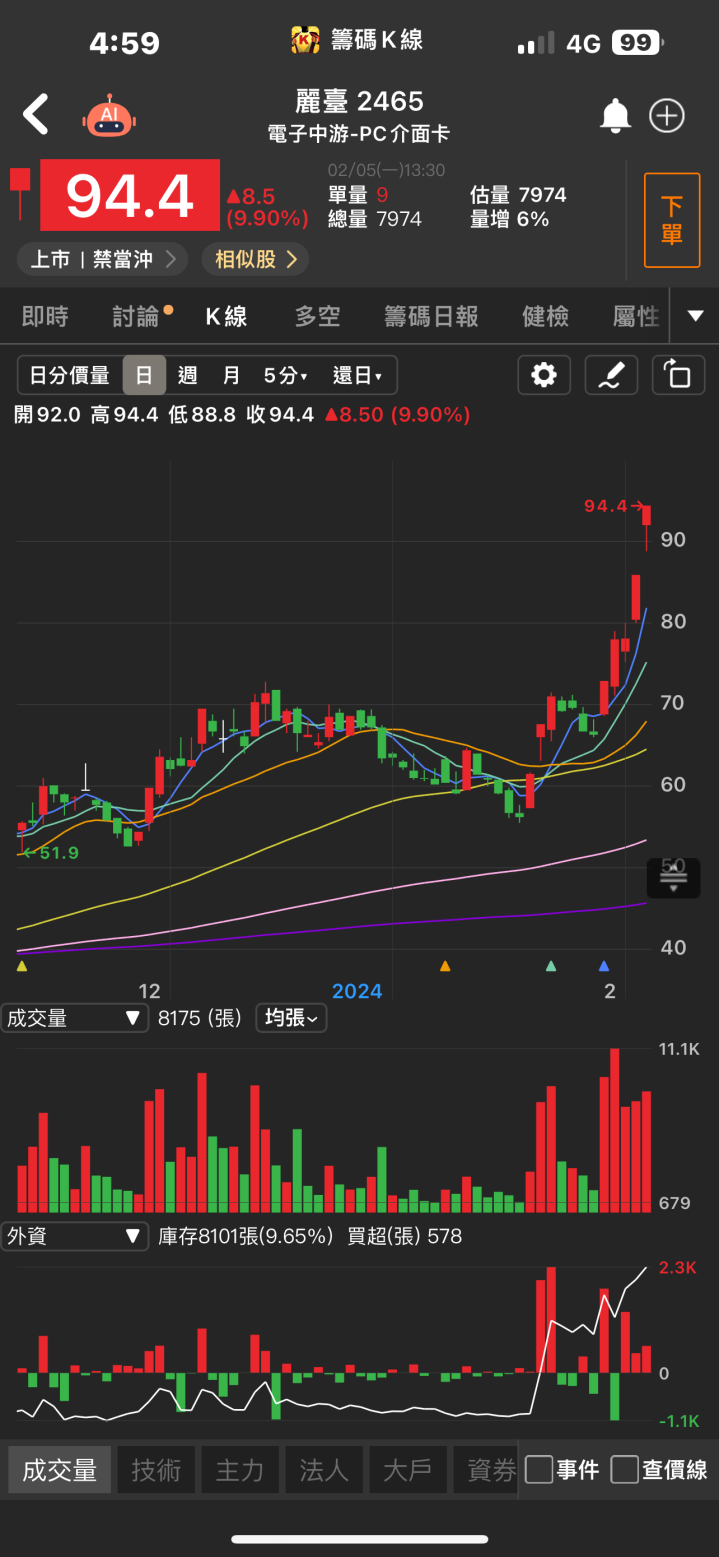This screenshot has width=719, height=1557.
Task: Select the bottom 成交量 indicator tab
Action: [60, 1469]
